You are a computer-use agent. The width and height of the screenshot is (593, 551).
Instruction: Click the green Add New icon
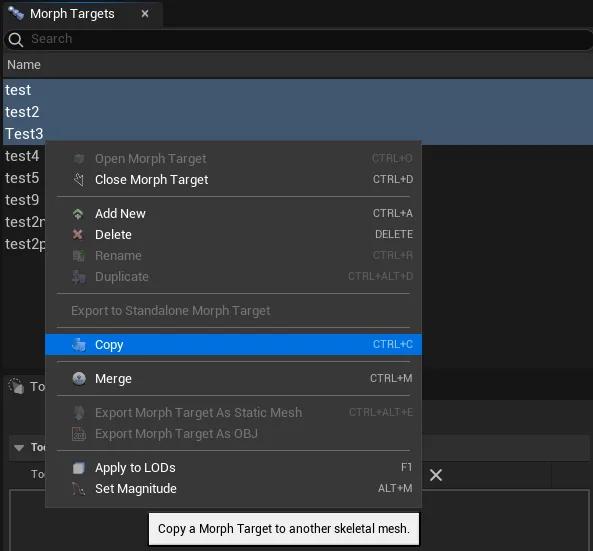(78, 214)
